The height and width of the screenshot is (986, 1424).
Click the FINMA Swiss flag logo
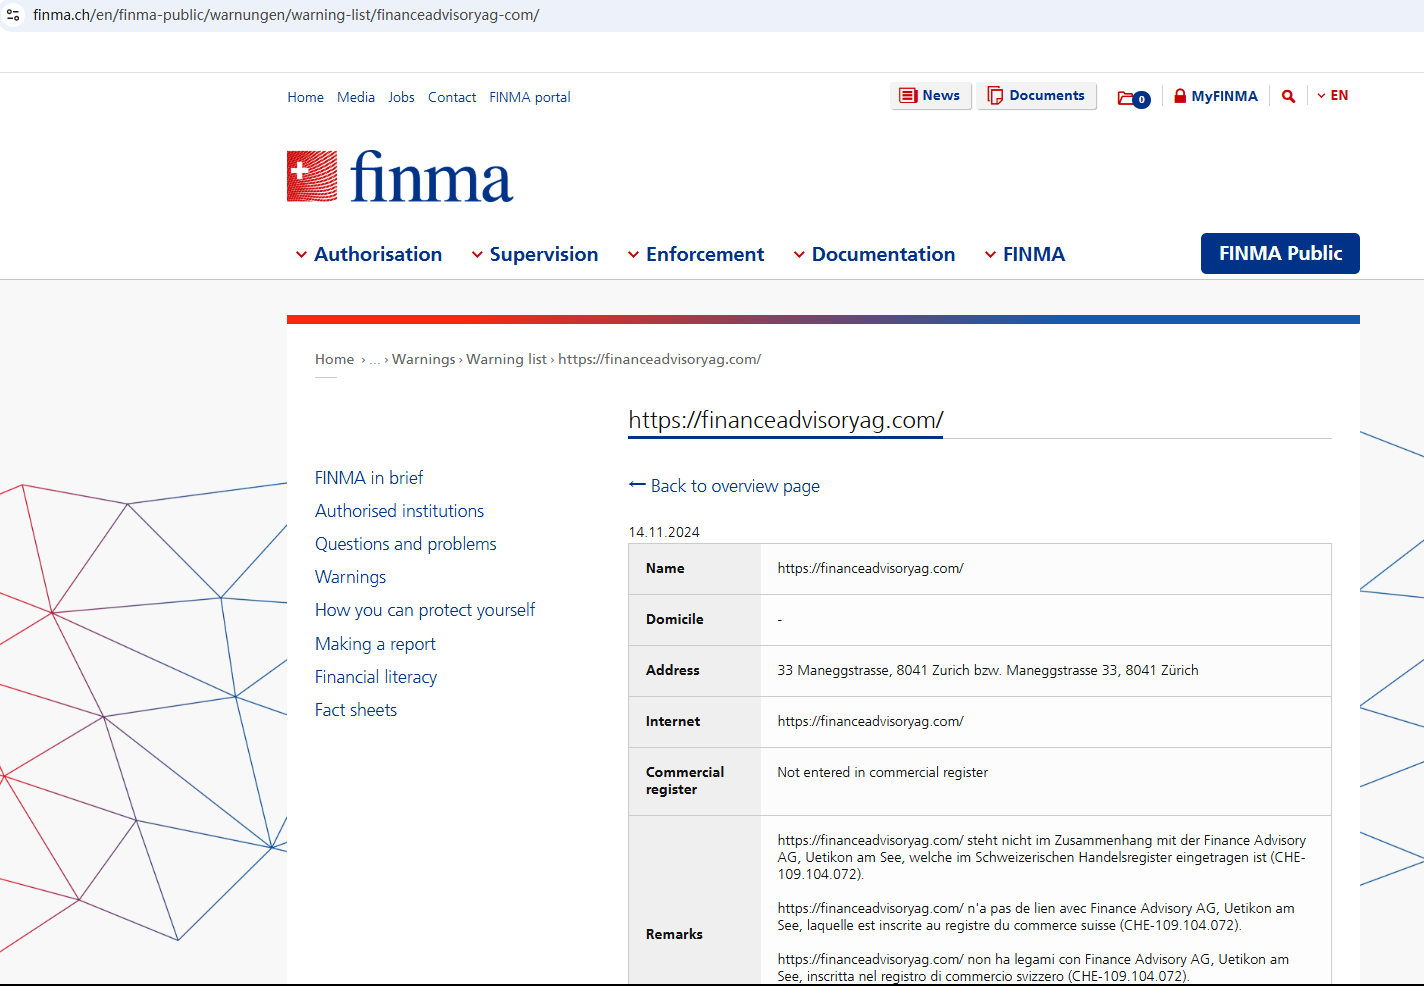tap(312, 177)
